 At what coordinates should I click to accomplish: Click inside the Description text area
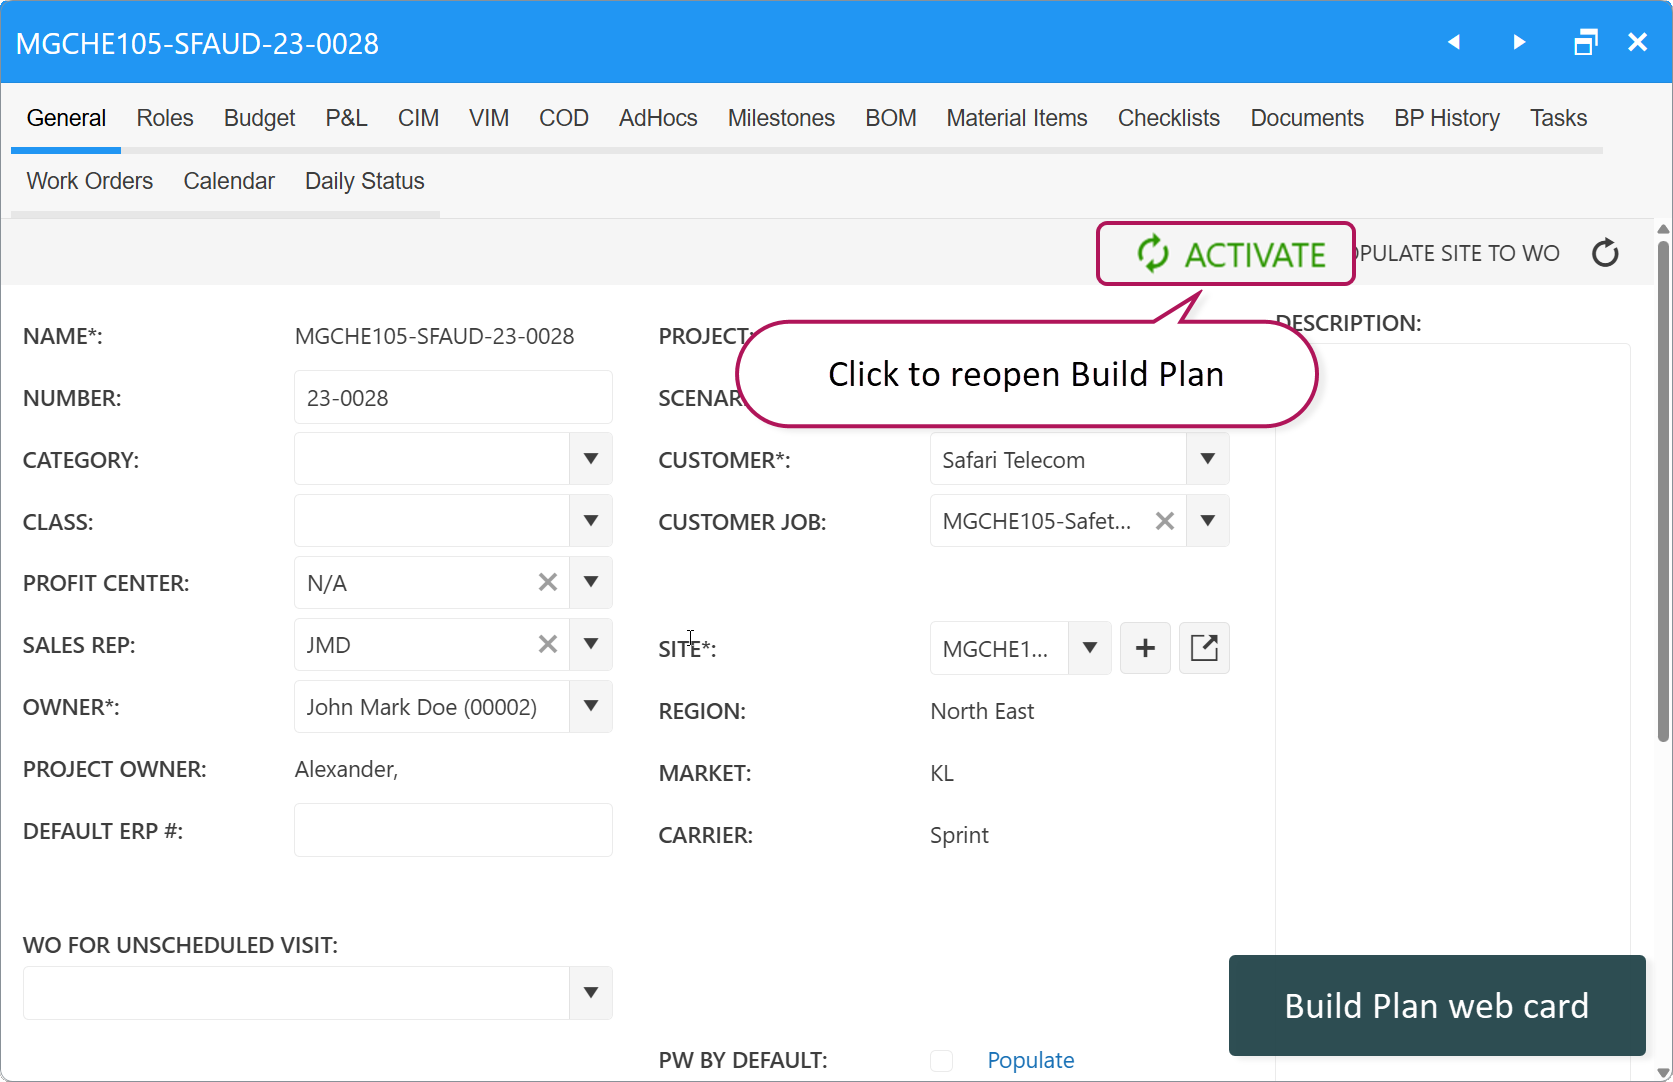pos(1453,700)
